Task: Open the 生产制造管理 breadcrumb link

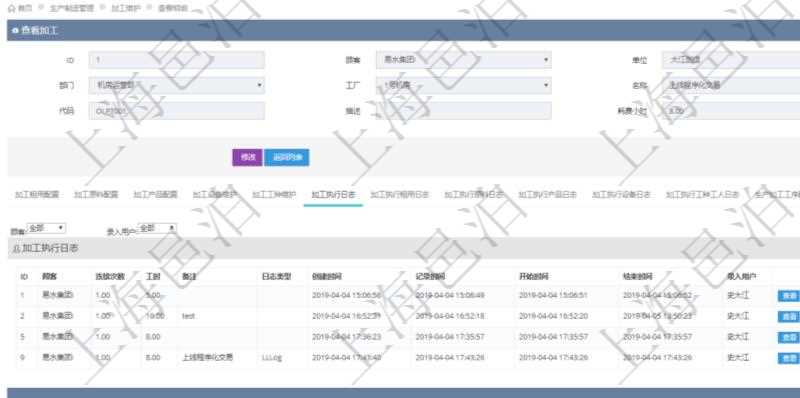Action: click(72, 9)
